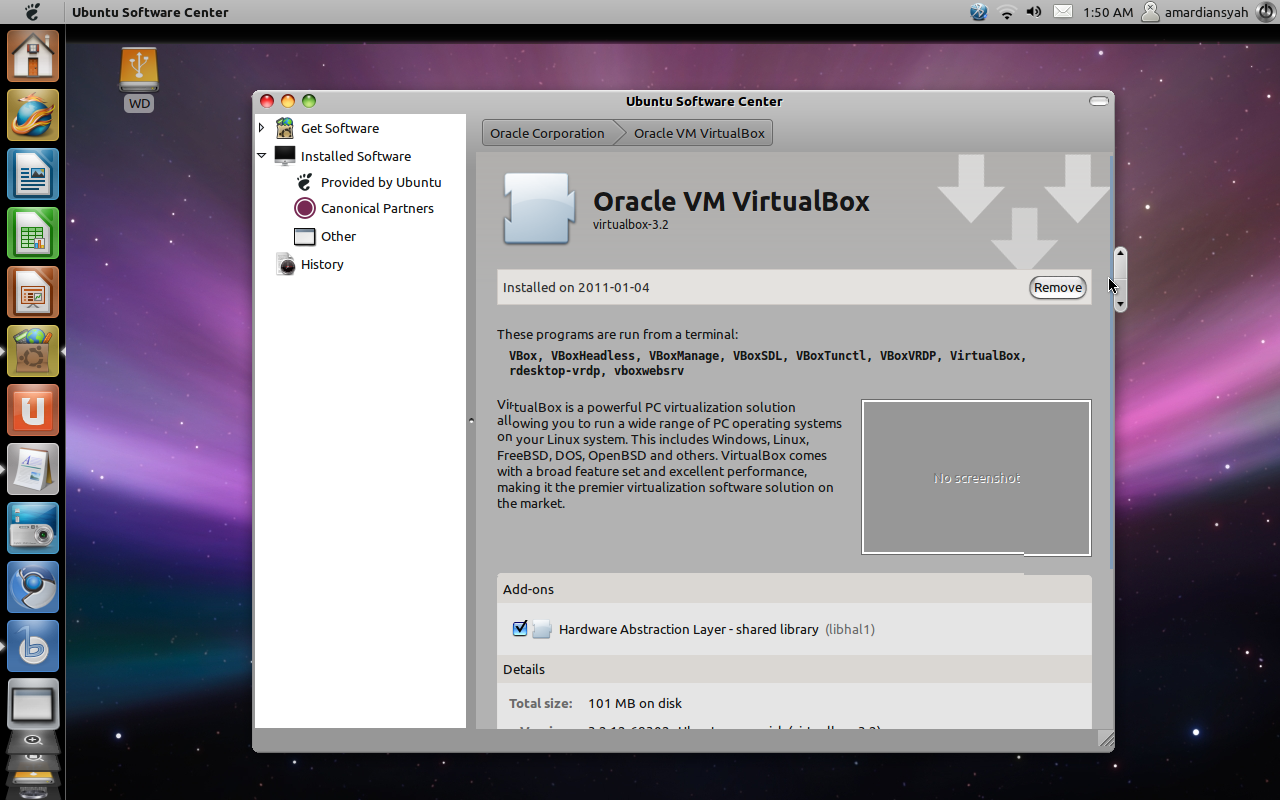Screen dimensions: 1280x800
Task: Go back to Oracle Corporation breadcrumb
Action: pyautogui.click(x=547, y=133)
